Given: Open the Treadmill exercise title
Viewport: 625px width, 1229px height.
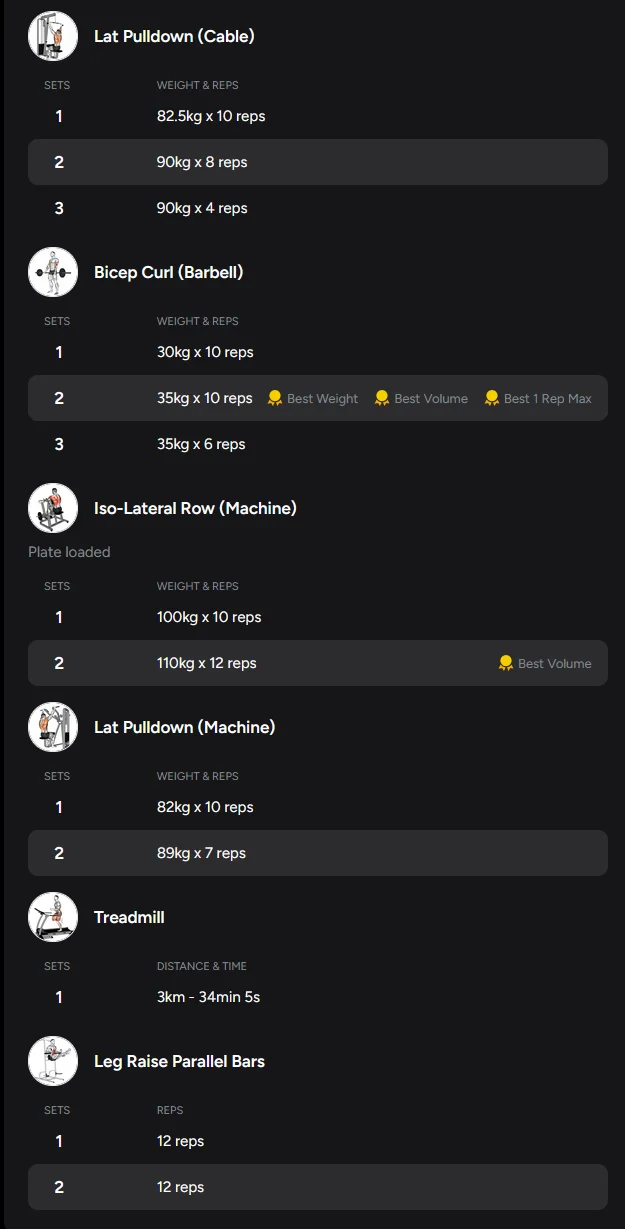Looking at the screenshot, I should (x=129, y=917).
